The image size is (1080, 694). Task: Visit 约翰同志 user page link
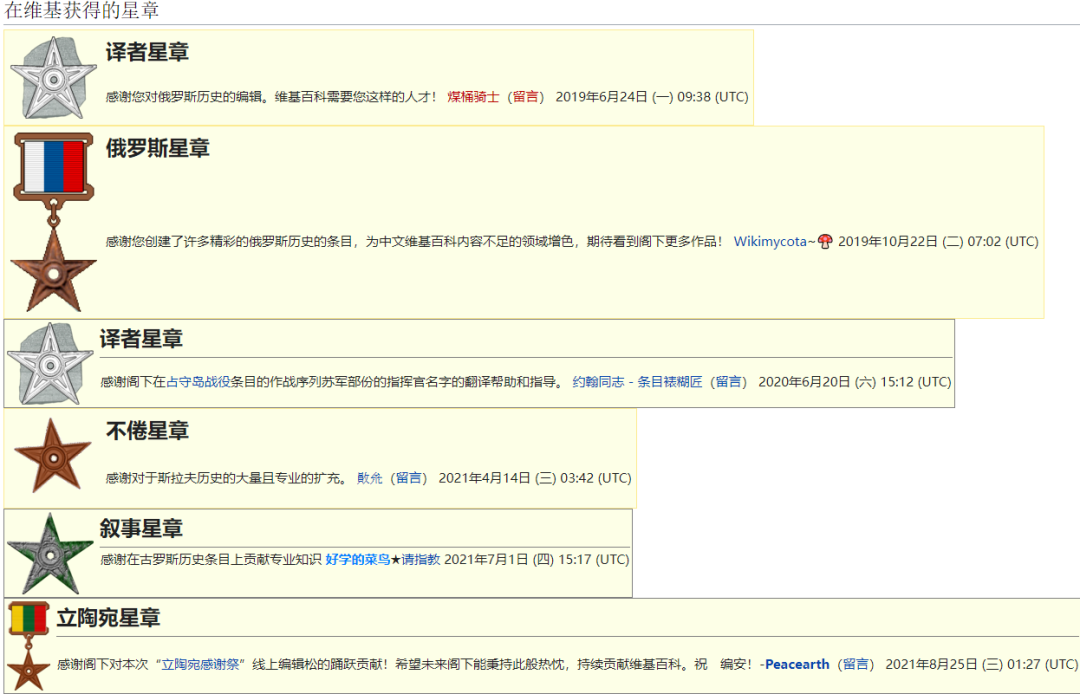pos(598,382)
